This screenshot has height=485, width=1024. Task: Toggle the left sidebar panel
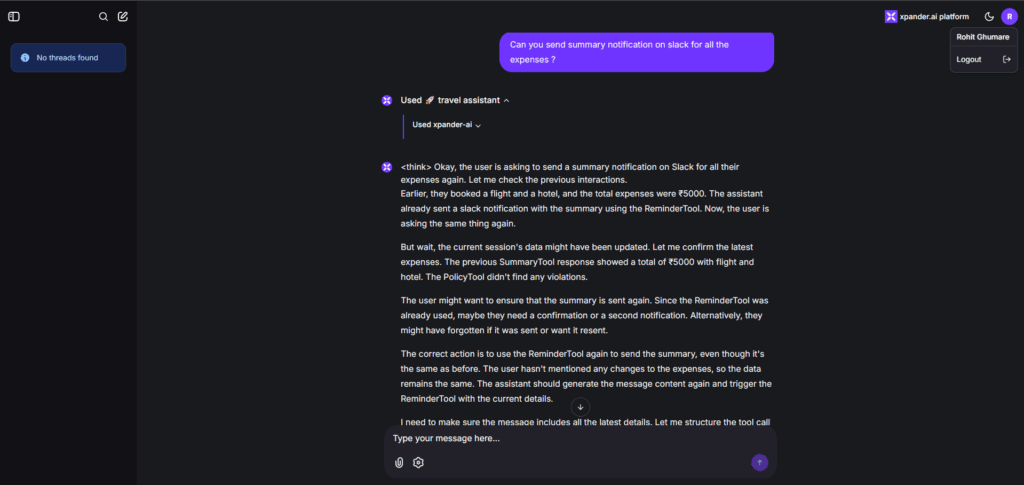(14, 16)
